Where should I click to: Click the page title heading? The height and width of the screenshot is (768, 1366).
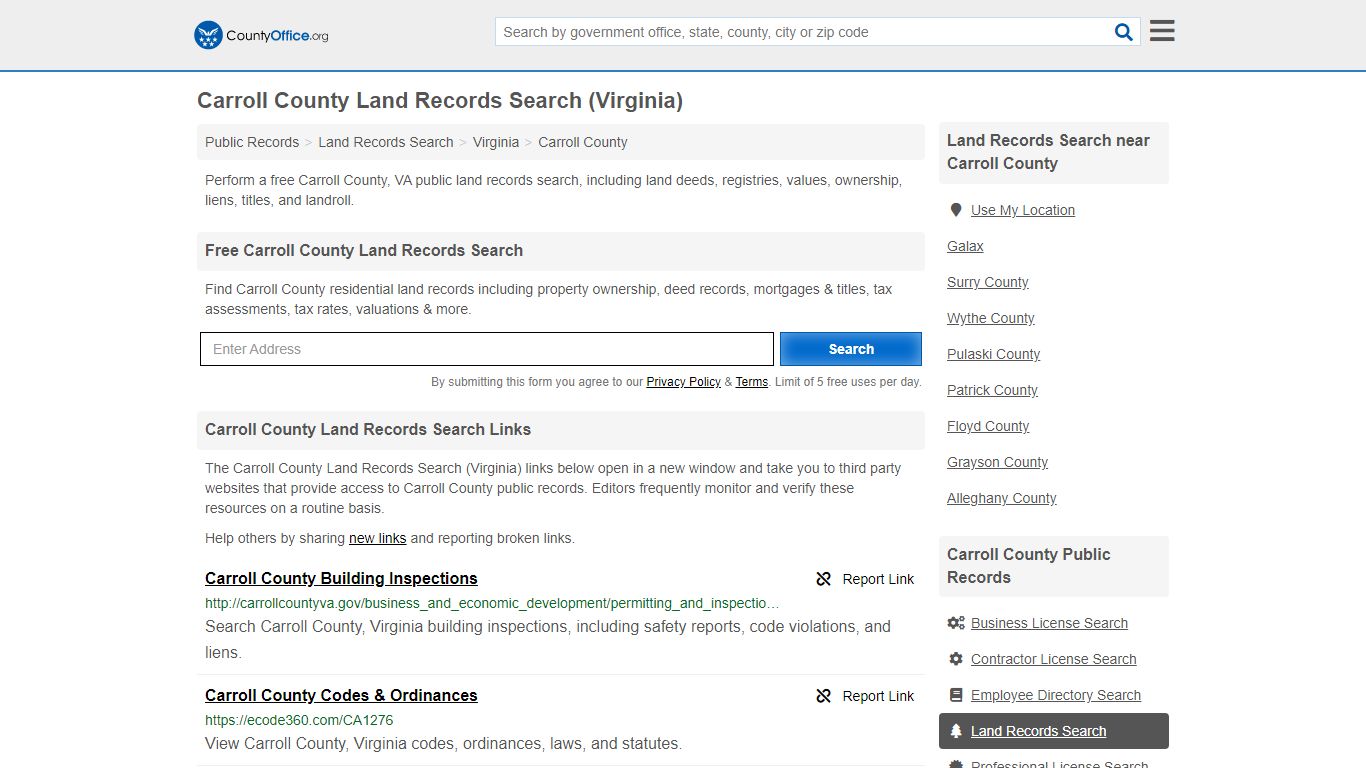point(440,101)
